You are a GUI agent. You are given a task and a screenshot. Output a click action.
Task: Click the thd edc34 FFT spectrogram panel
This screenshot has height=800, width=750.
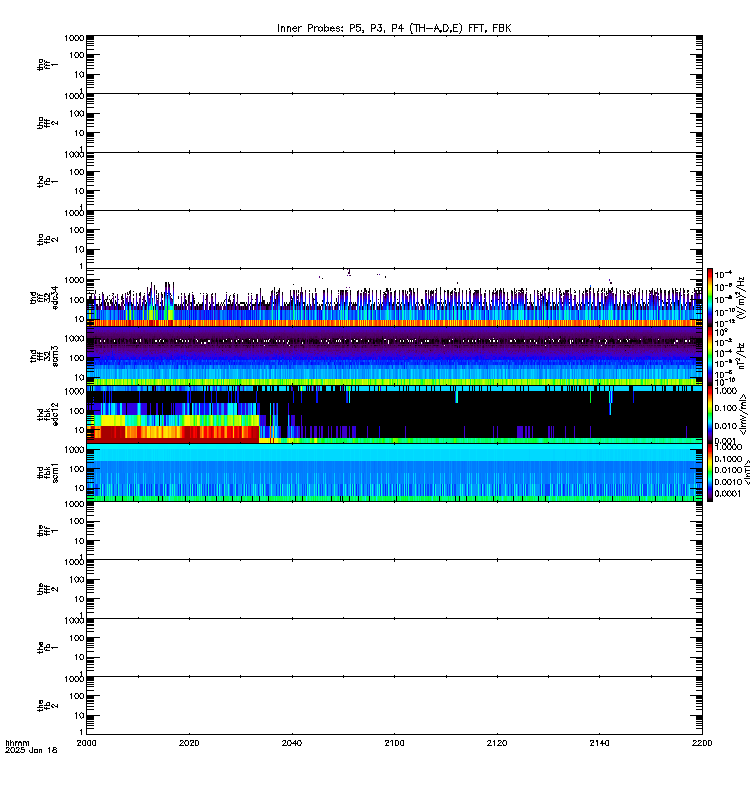394,297
